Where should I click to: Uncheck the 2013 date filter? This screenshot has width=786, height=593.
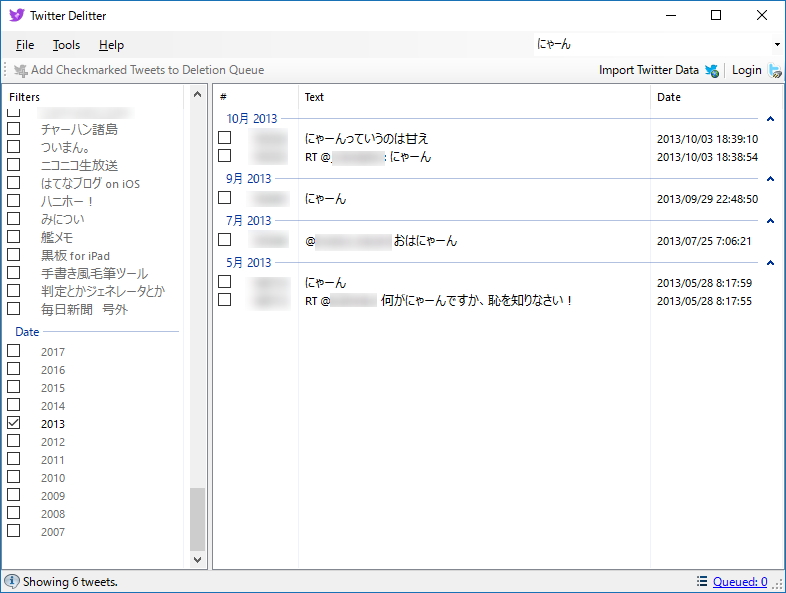click(14, 423)
